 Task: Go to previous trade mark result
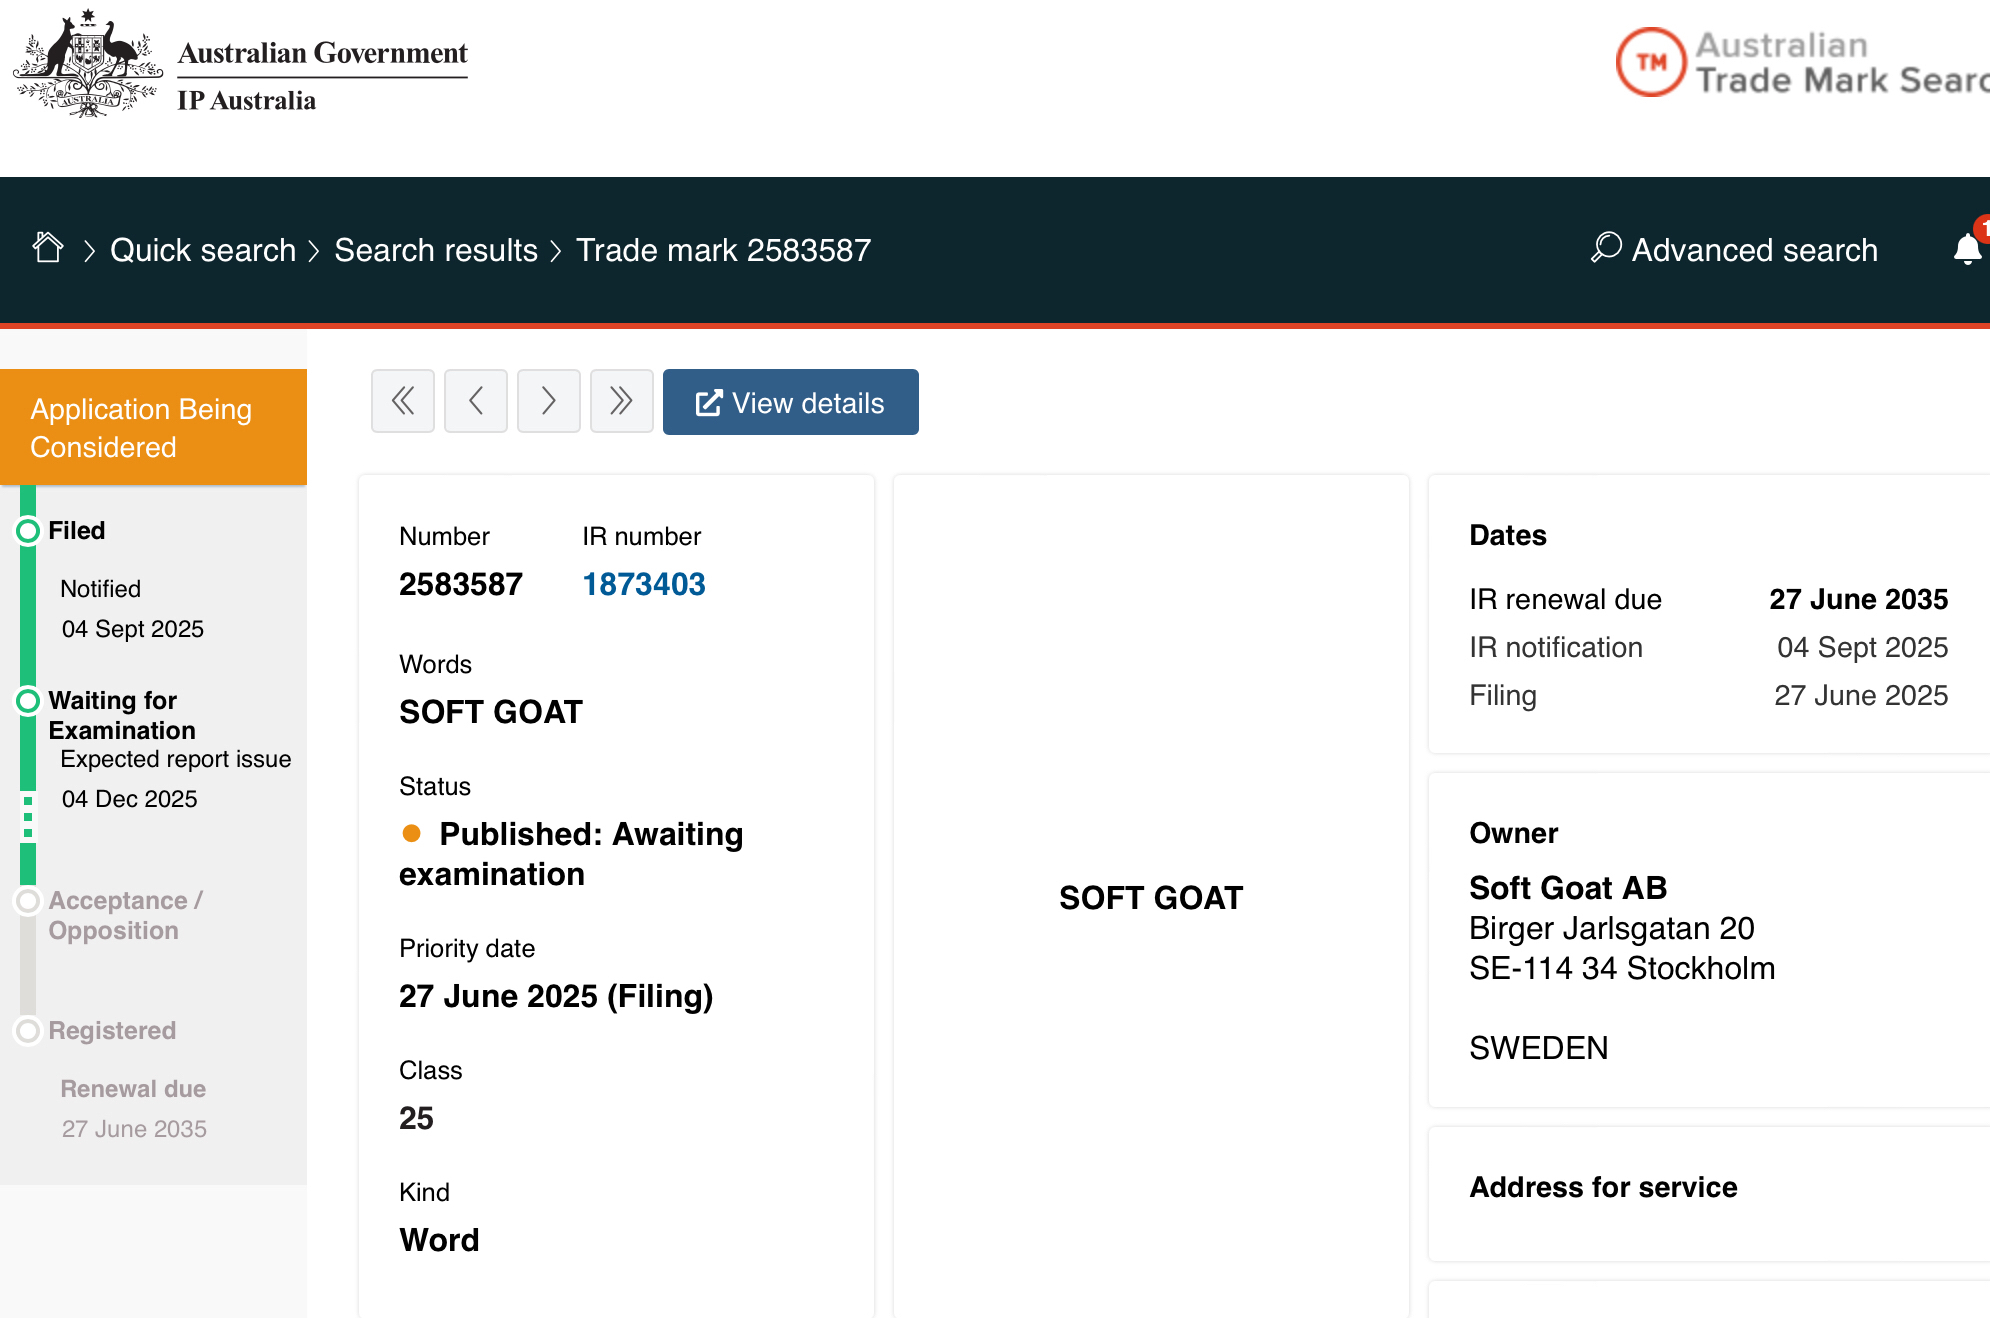tap(476, 402)
